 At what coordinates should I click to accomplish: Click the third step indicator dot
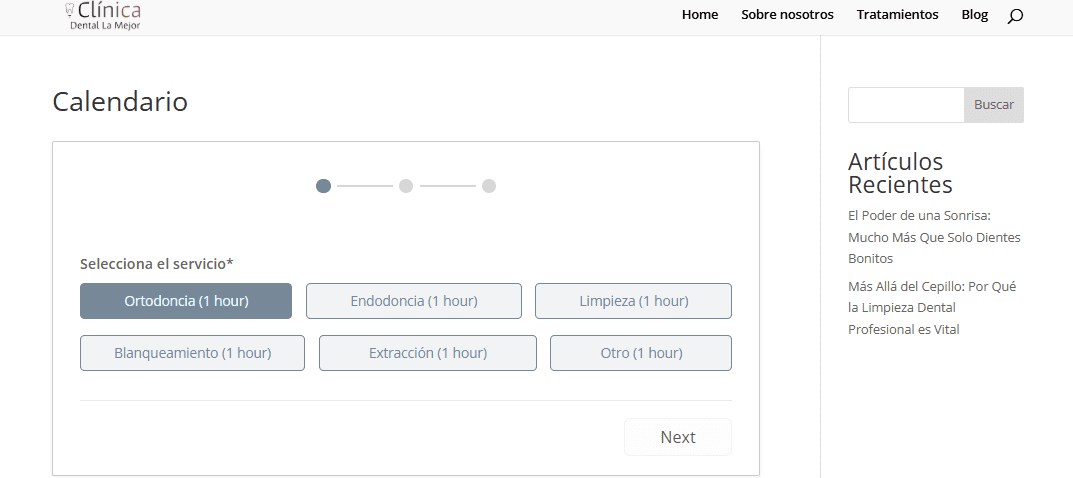[489, 186]
